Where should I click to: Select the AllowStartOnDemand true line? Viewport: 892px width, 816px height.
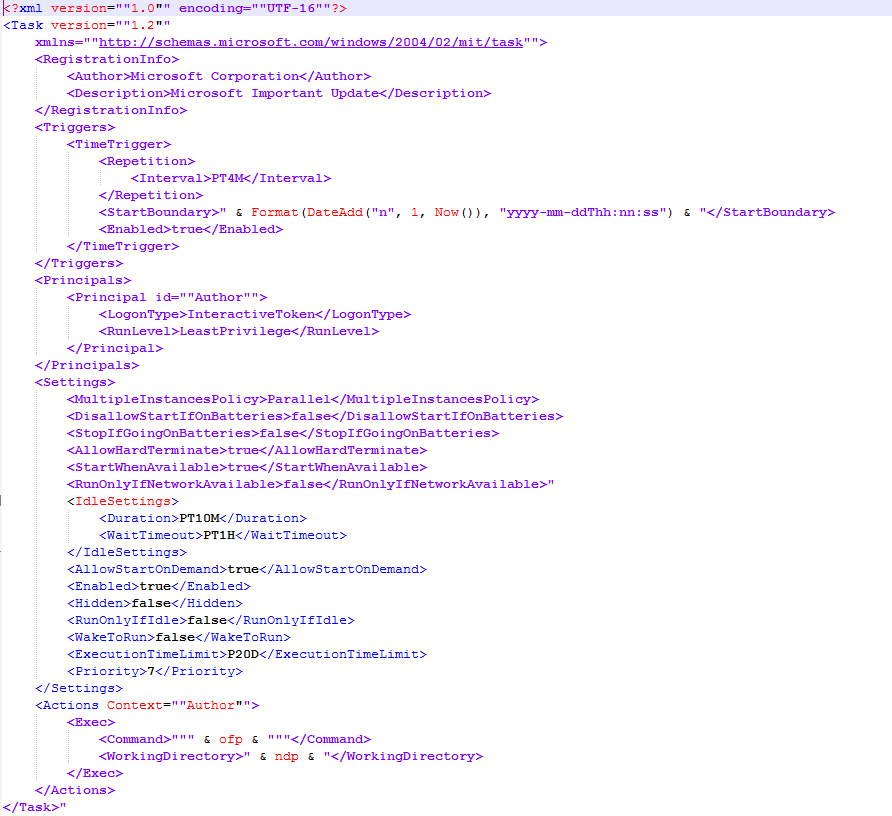[x=247, y=570]
